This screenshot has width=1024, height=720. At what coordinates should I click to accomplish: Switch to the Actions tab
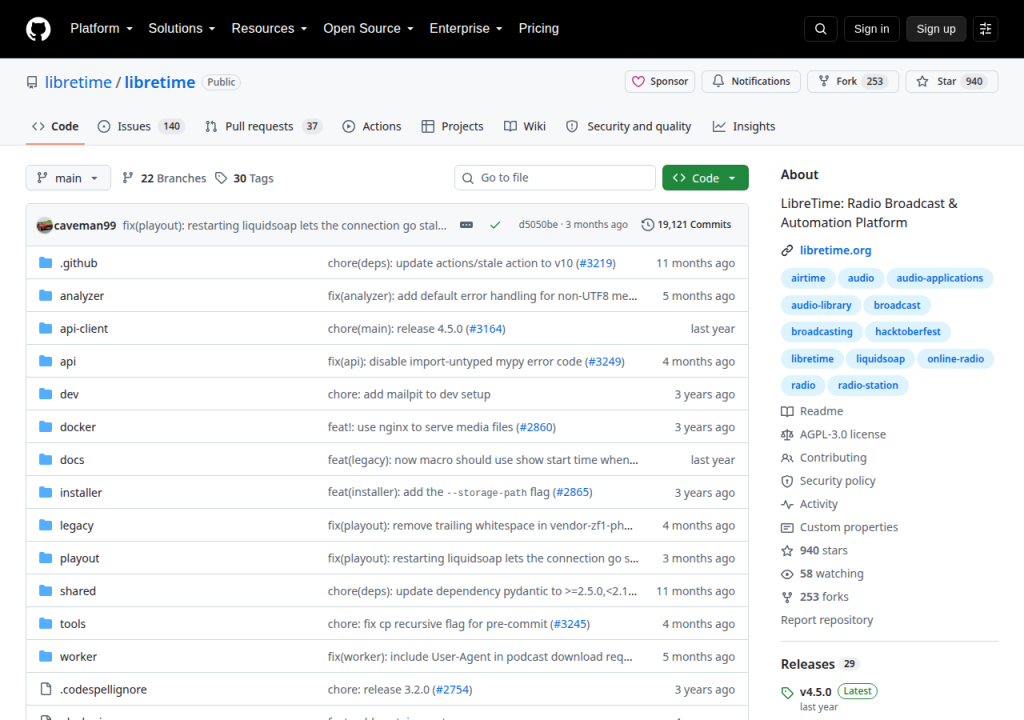[372, 126]
